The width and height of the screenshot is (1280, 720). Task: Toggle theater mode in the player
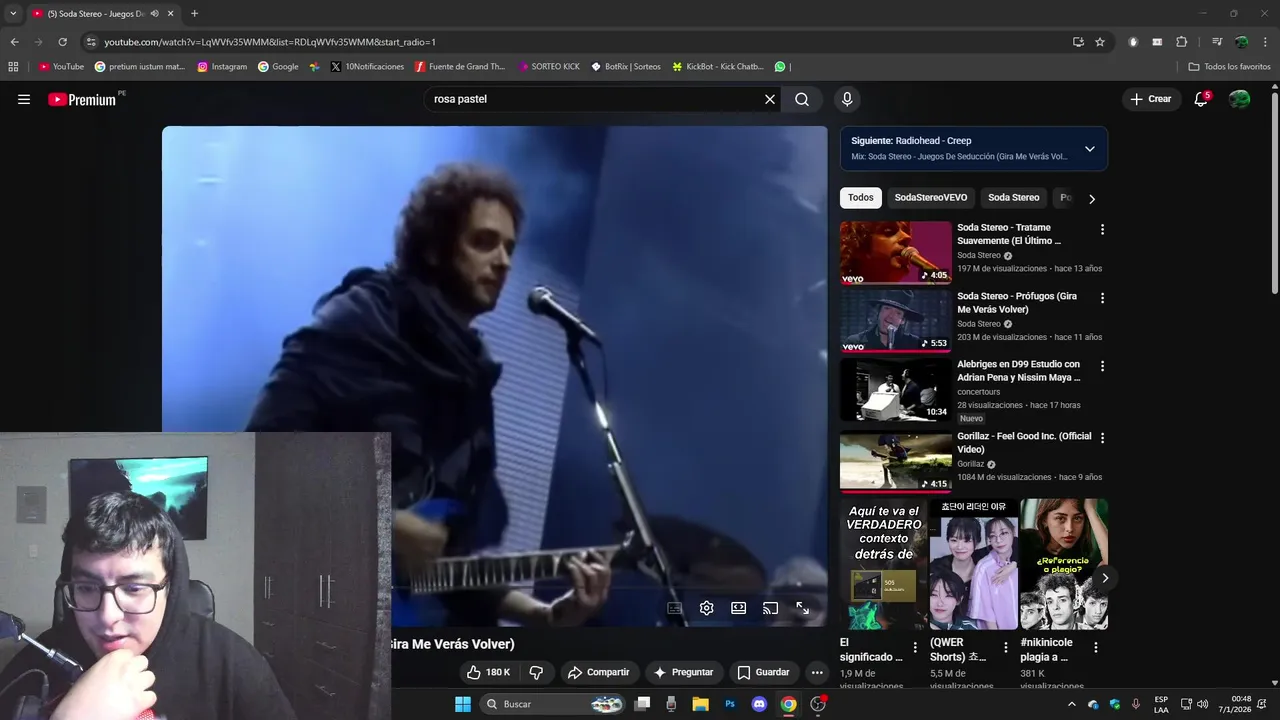(x=739, y=608)
